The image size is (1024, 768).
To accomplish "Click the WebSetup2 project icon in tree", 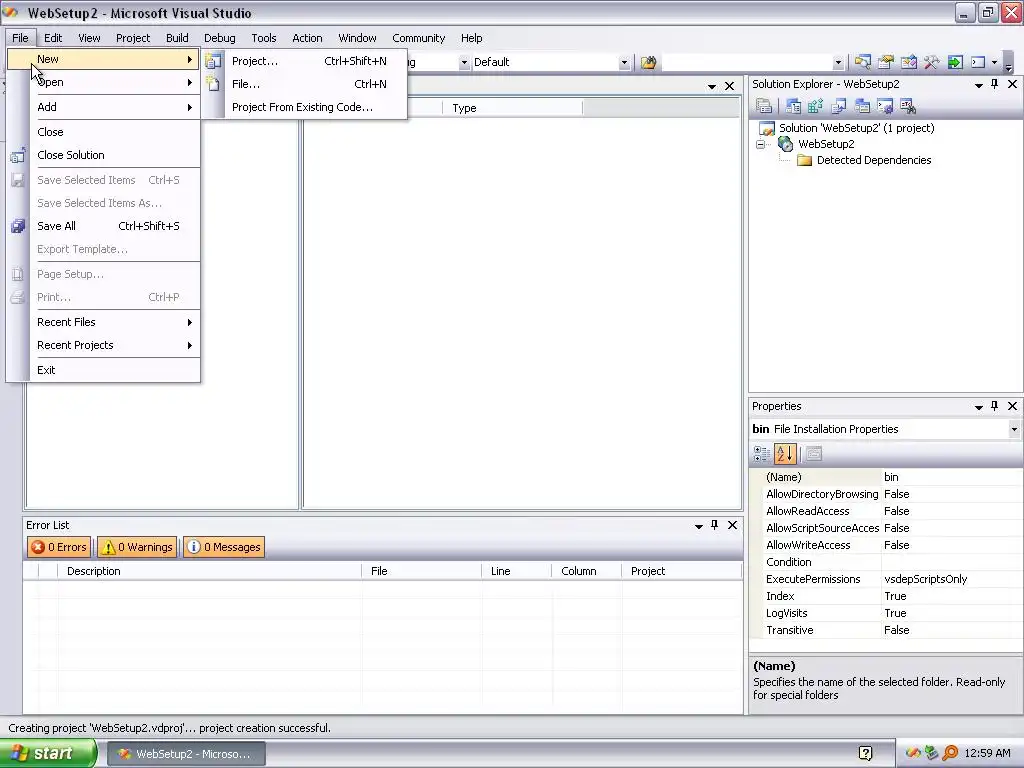I will click(786, 144).
